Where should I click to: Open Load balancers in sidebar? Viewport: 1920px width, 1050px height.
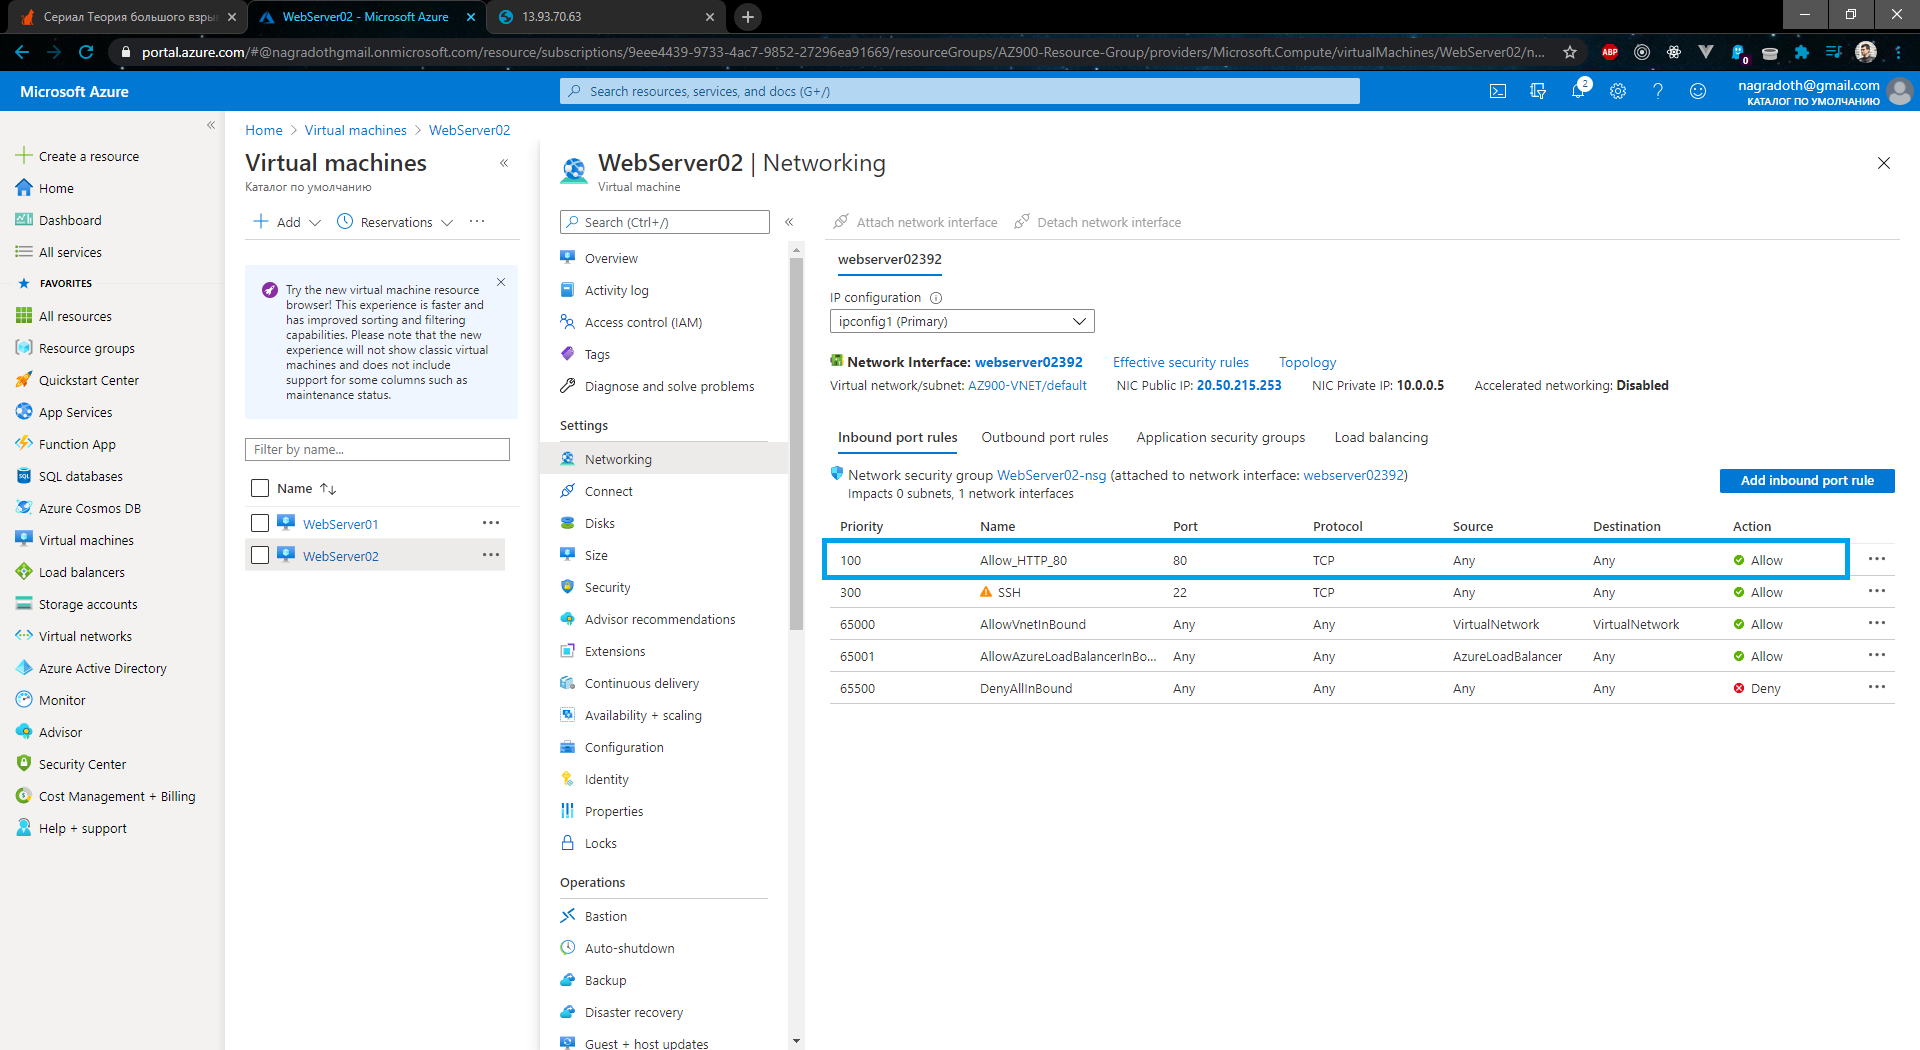(81, 572)
